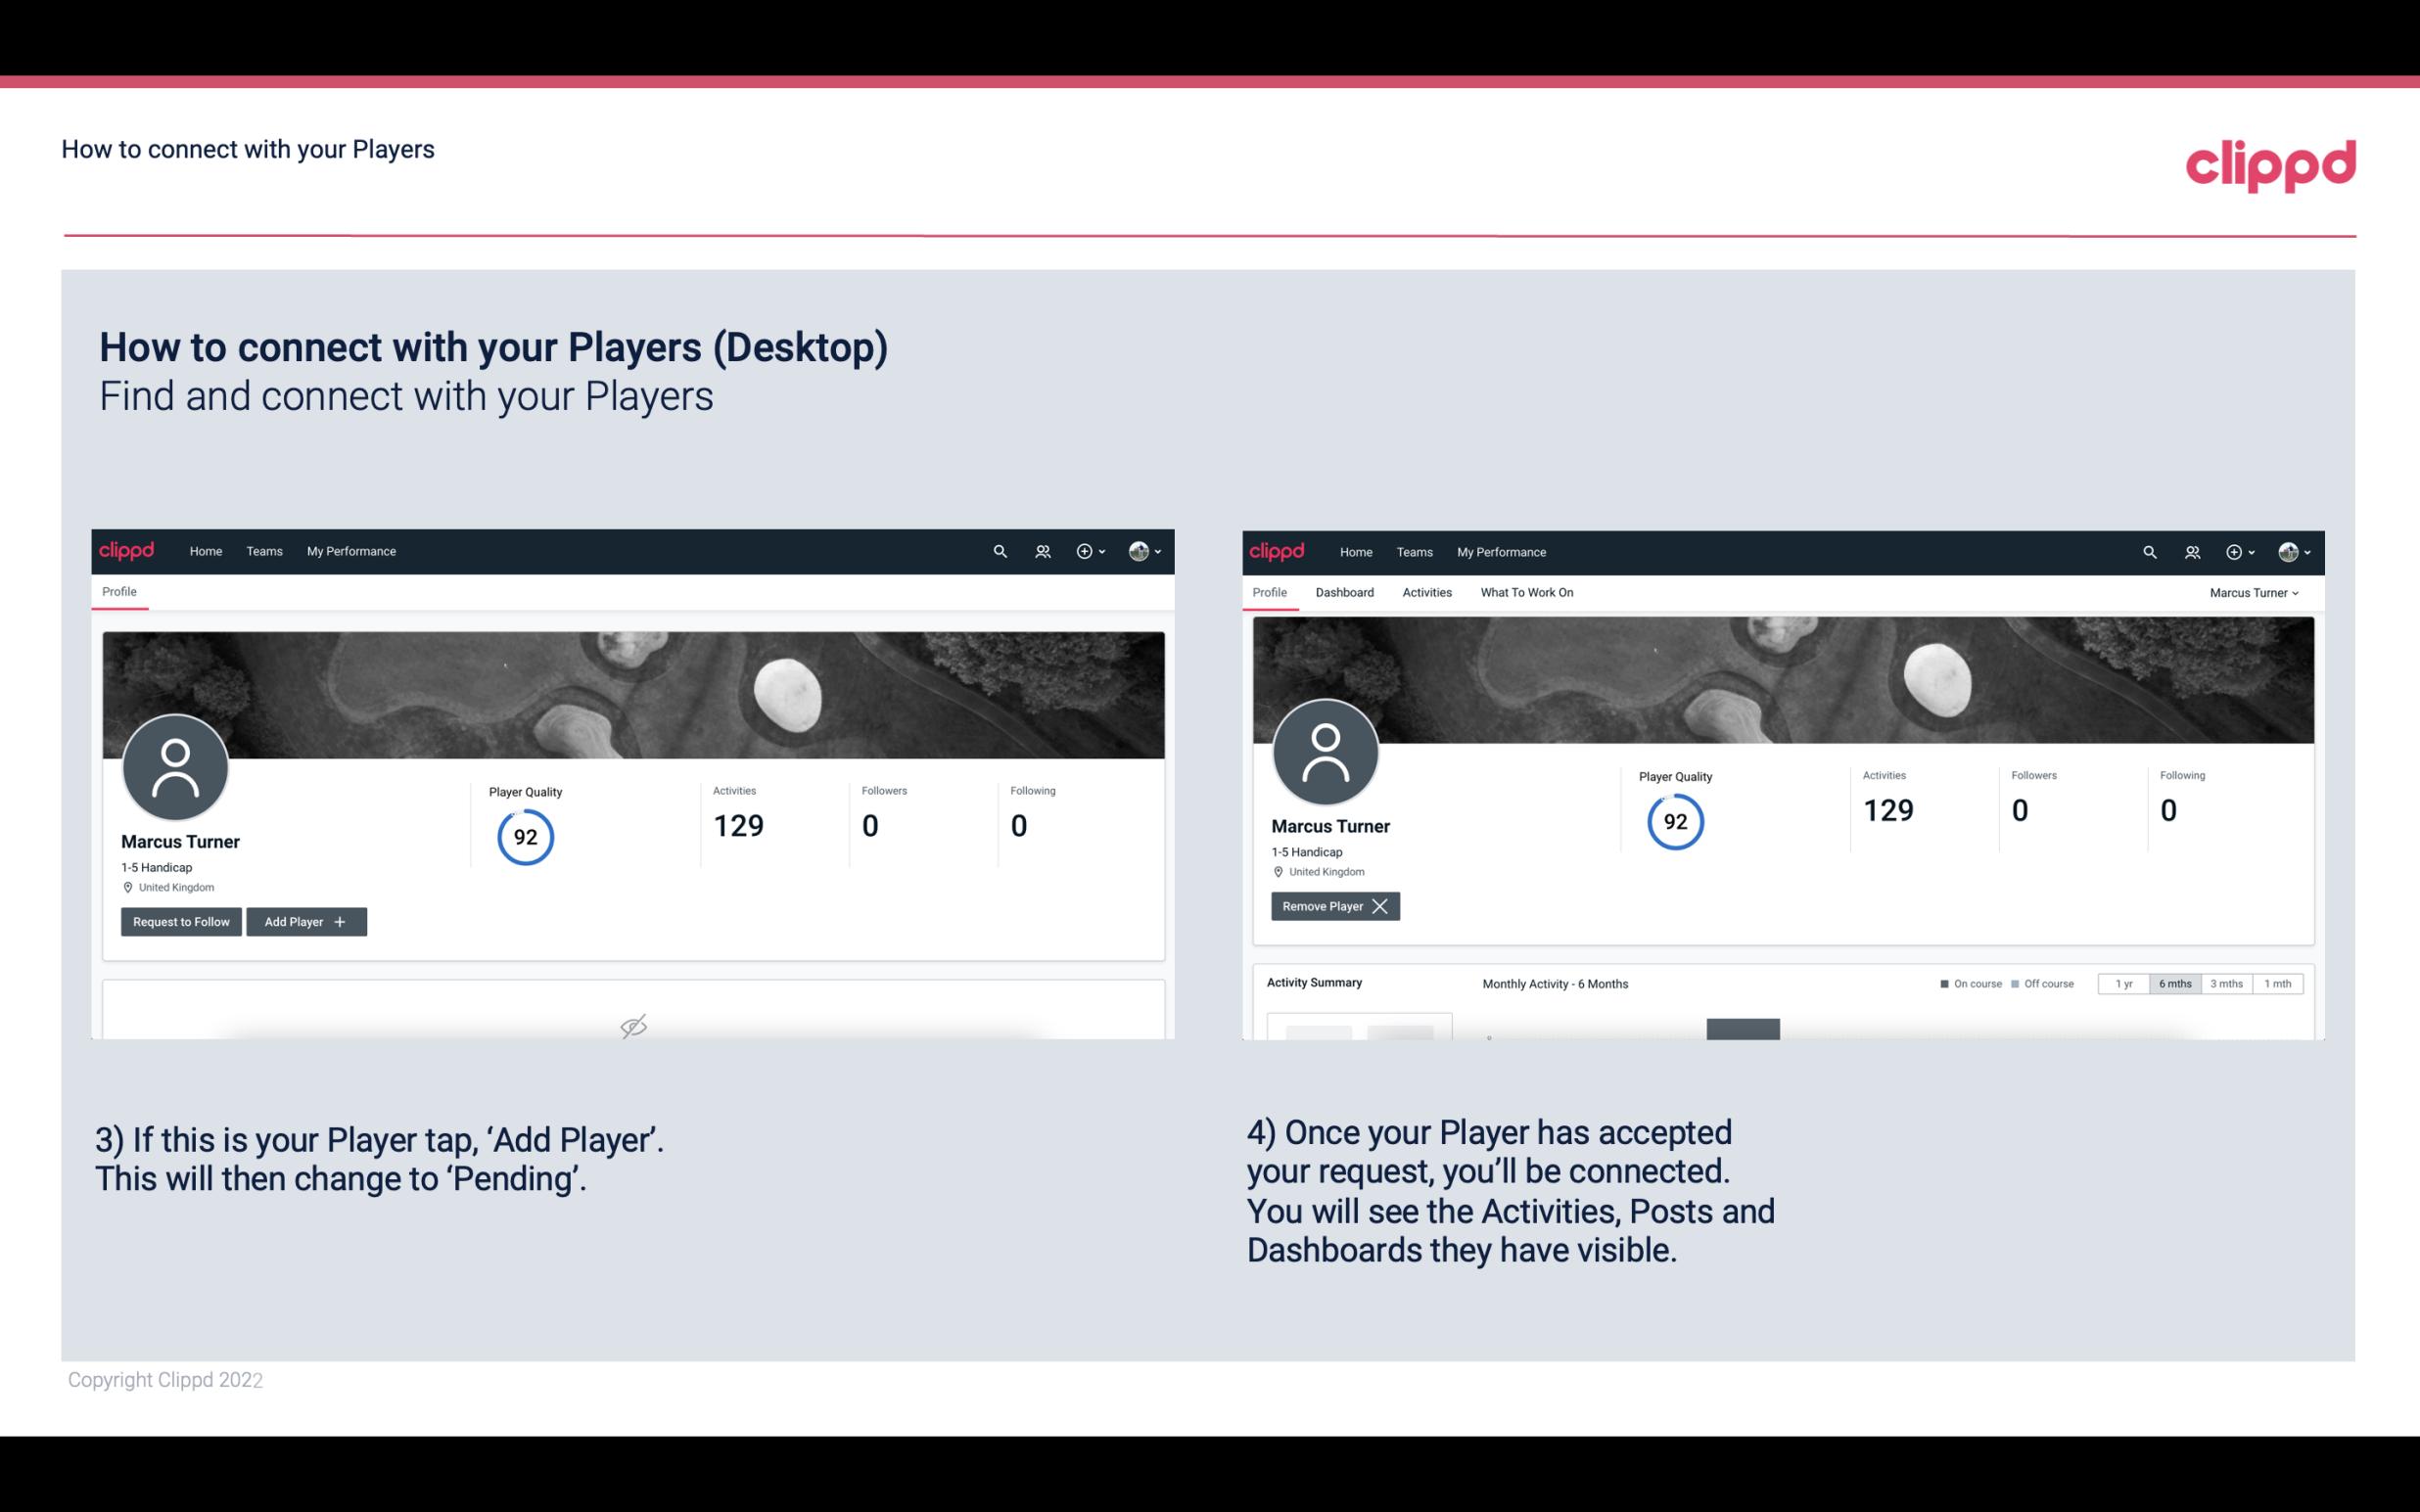Switch to the 'What To On' tab
The width and height of the screenshot is (2420, 1512).
tap(1526, 592)
